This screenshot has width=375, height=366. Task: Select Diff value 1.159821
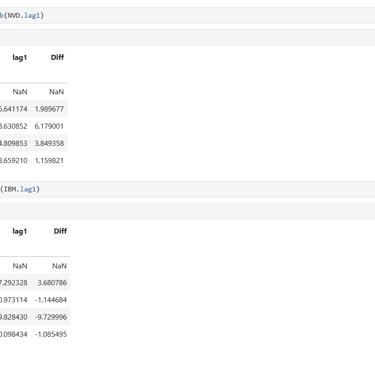pos(49,161)
